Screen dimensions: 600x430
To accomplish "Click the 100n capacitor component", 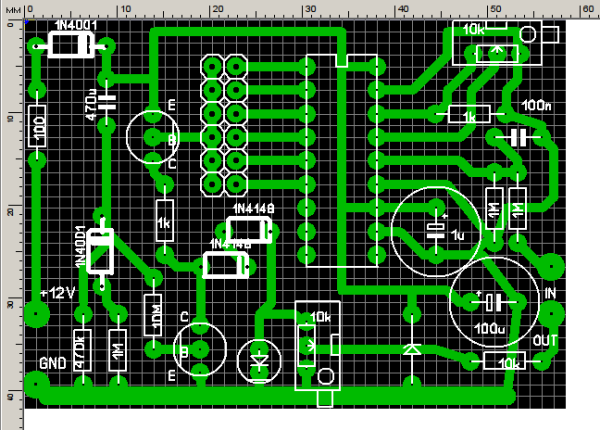I will tap(519, 137).
